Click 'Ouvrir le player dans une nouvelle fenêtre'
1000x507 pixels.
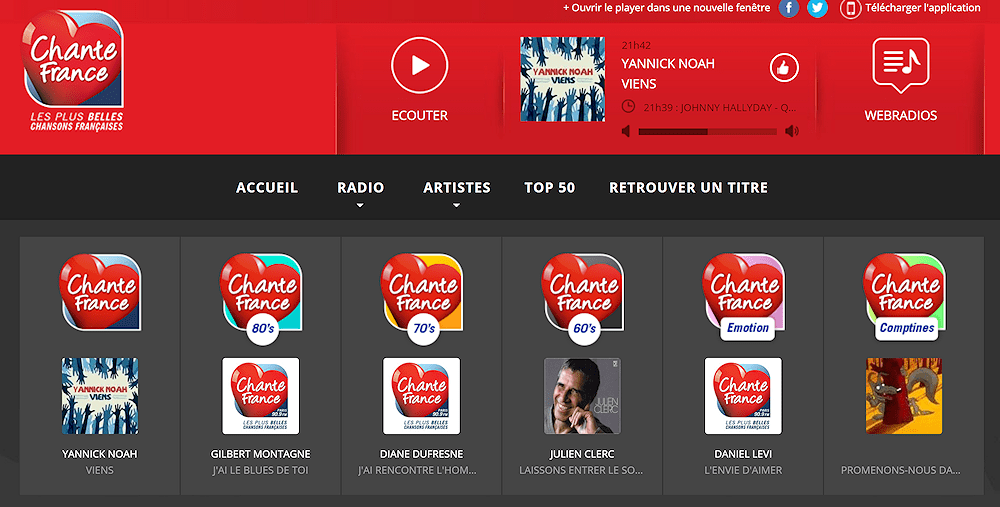coord(666,8)
